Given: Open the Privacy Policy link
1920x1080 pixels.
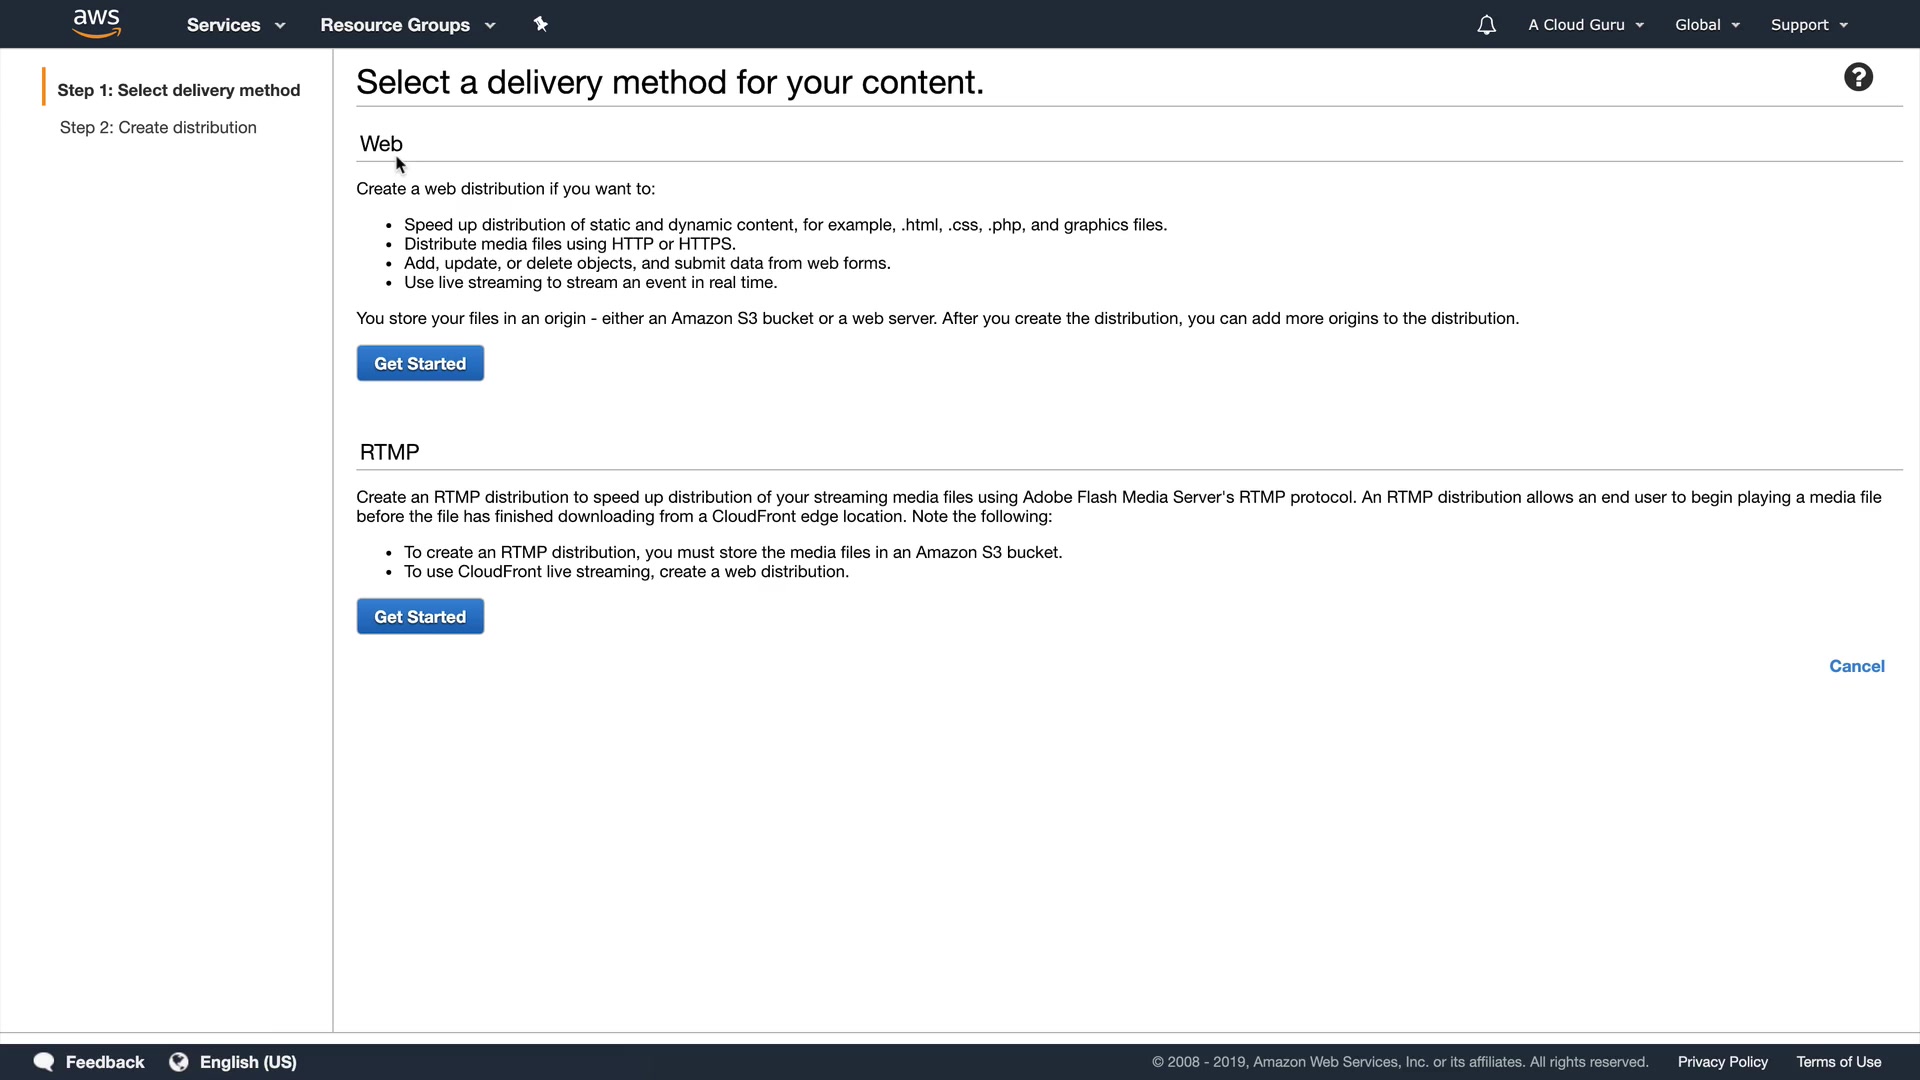Looking at the screenshot, I should pos(1722,1062).
